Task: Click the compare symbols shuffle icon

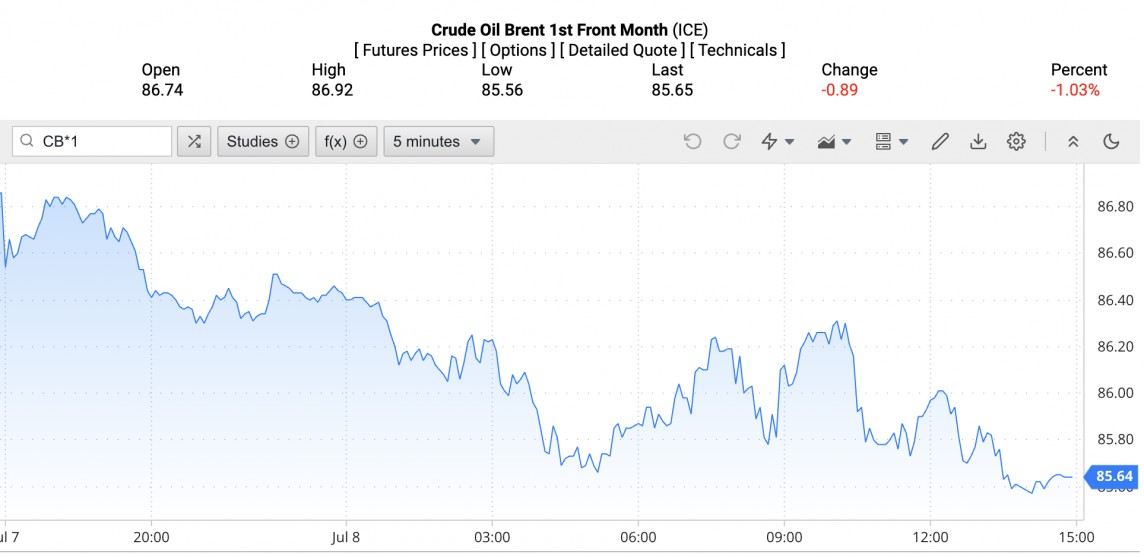Action: coord(194,142)
